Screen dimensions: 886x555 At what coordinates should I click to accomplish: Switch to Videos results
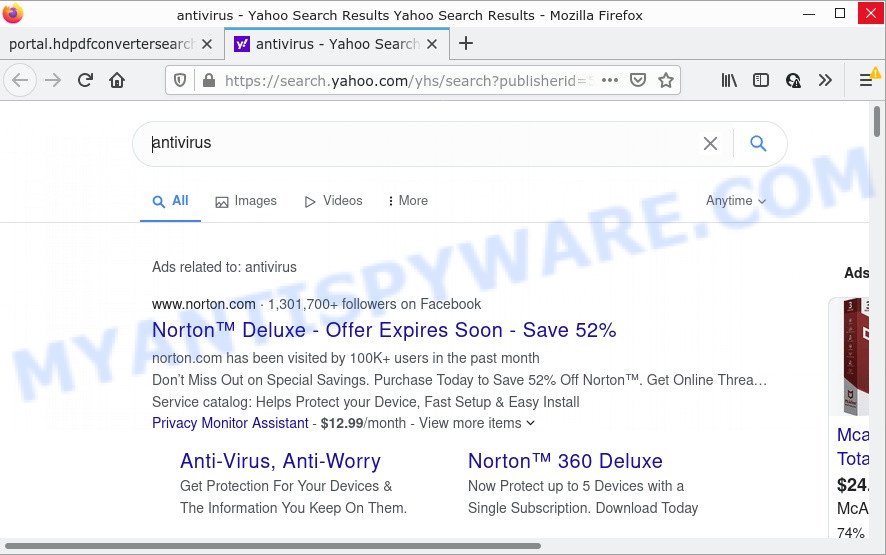333,201
